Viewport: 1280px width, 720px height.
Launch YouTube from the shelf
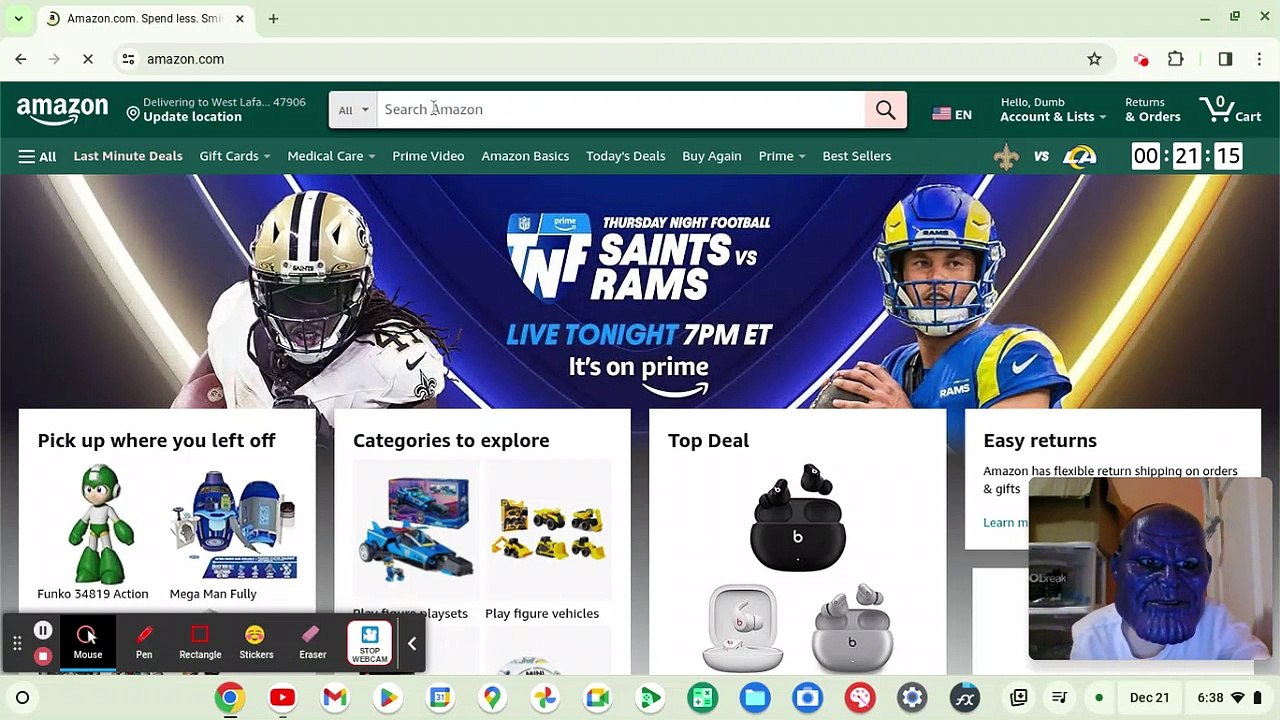(x=282, y=698)
